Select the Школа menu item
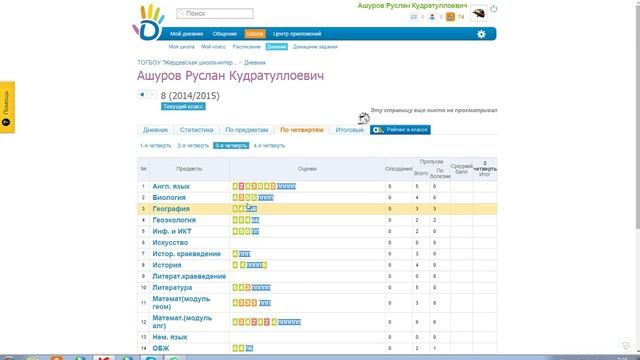 tap(255, 34)
